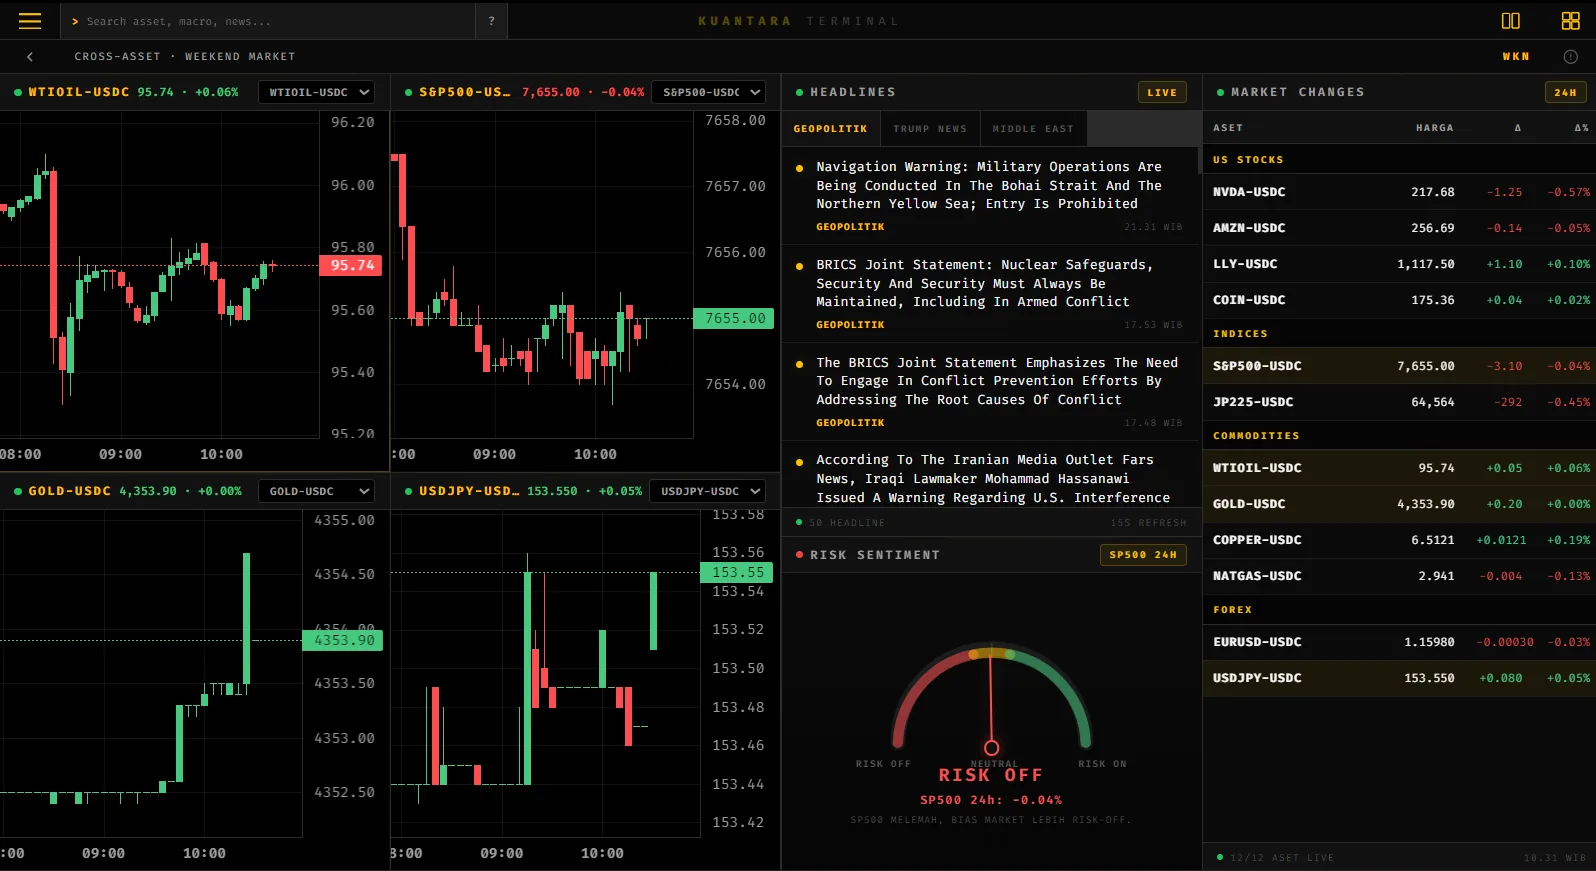Open the info icon beside WKN
Screen dimensions: 1596x871
(1570, 57)
